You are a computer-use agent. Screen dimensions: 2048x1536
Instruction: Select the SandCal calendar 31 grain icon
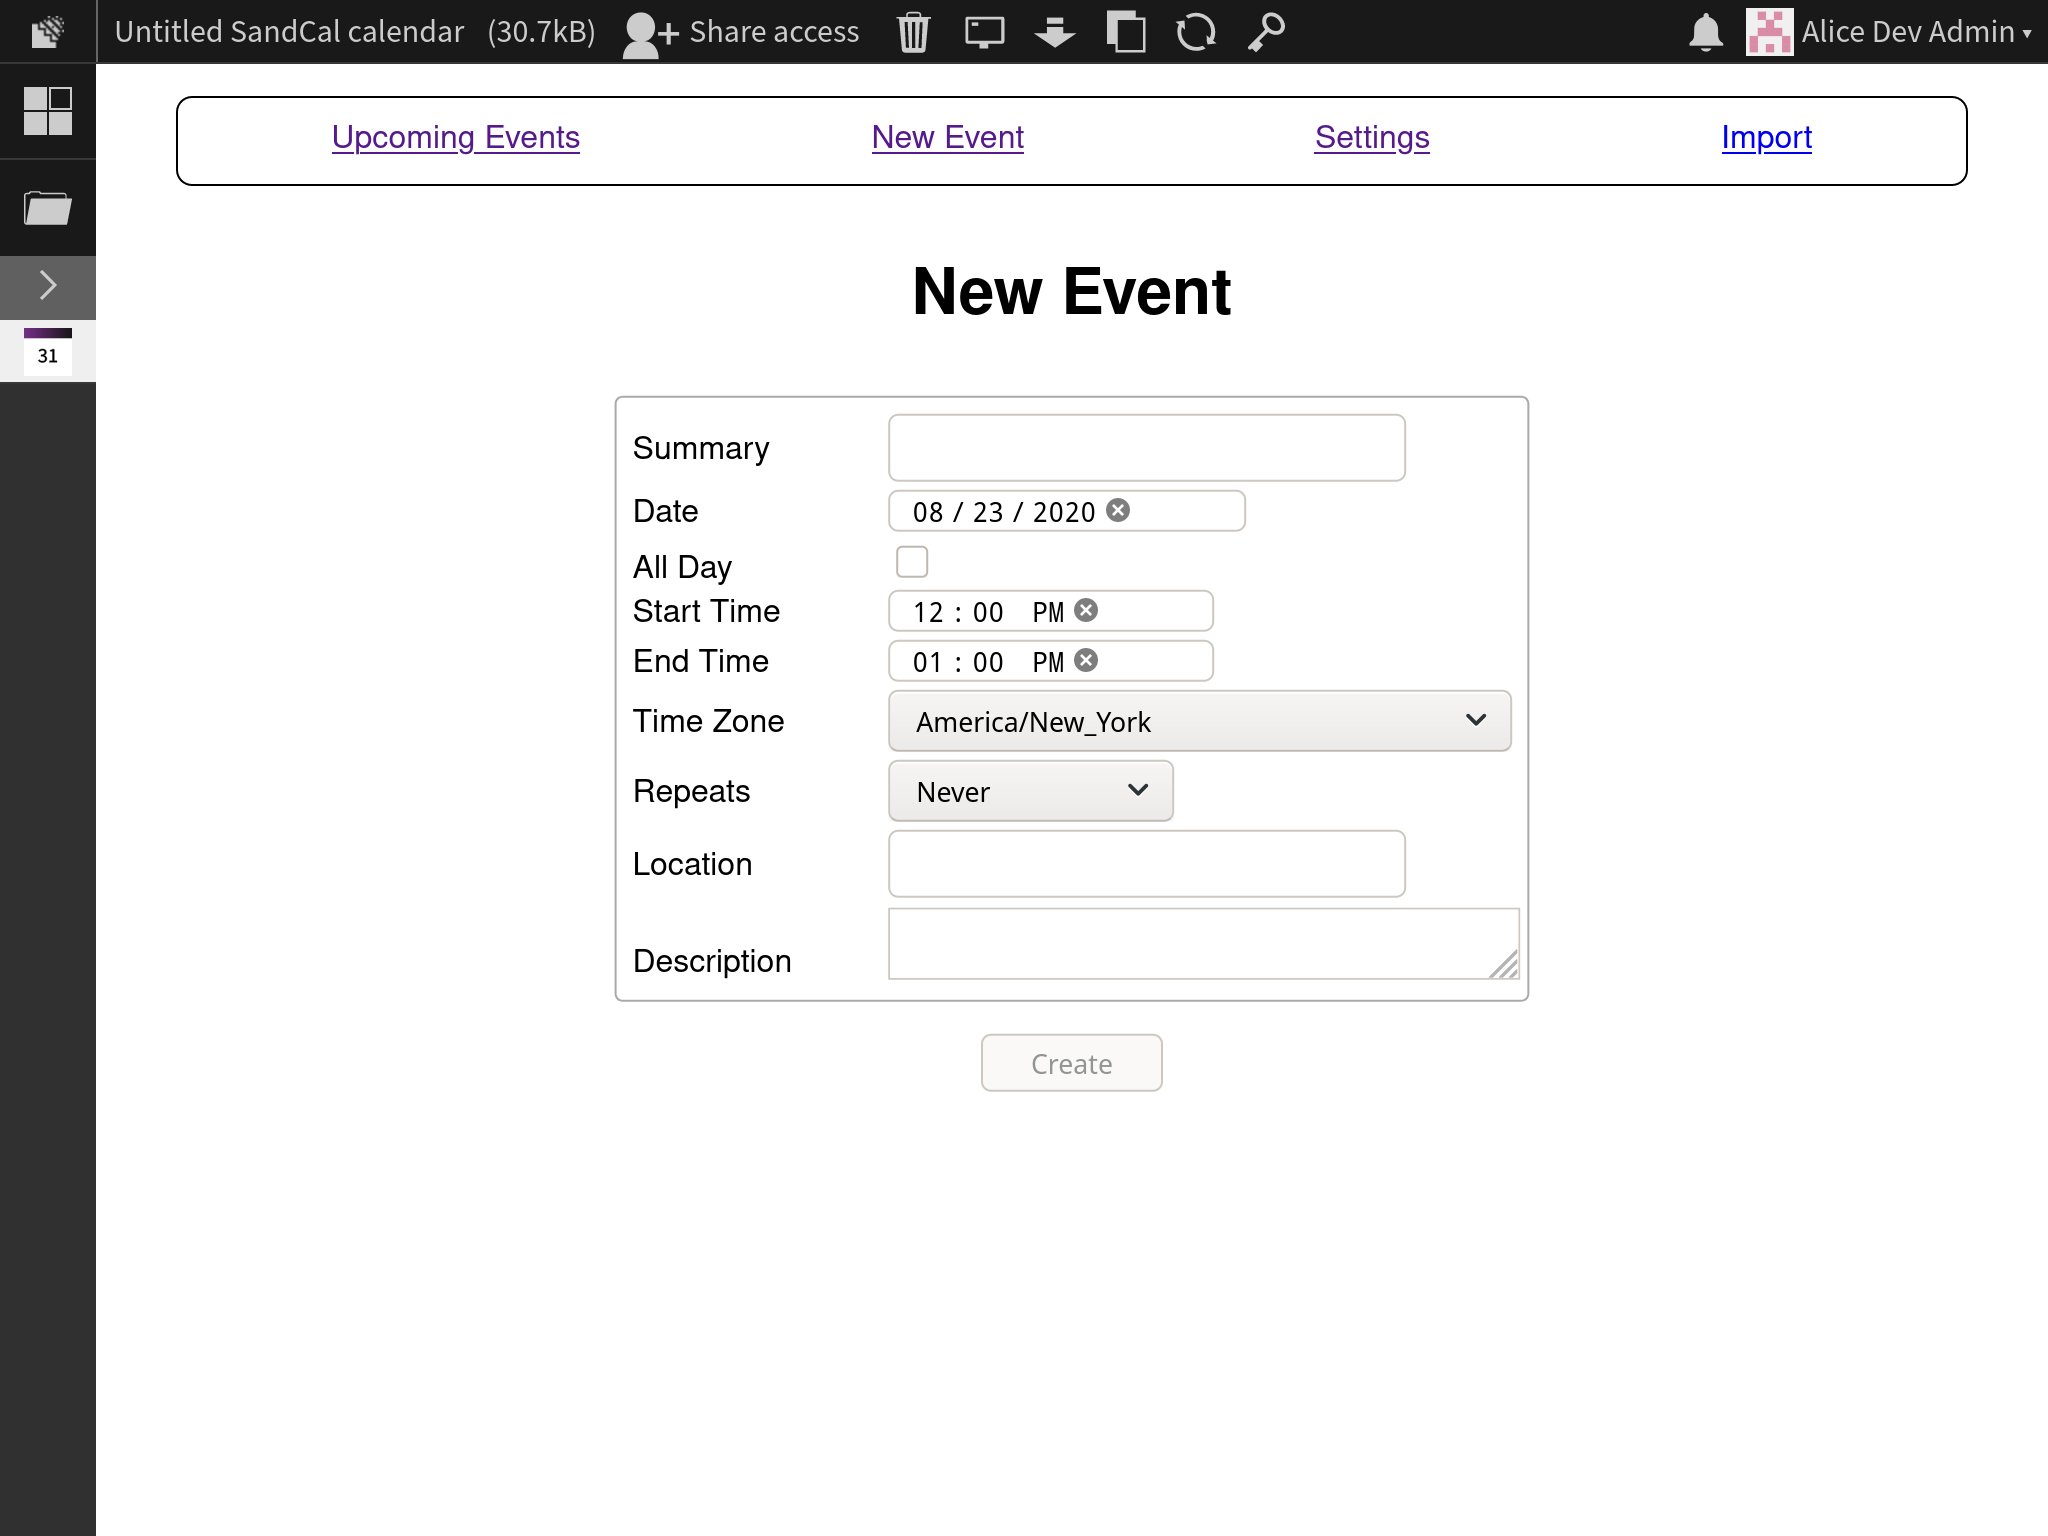(47, 350)
